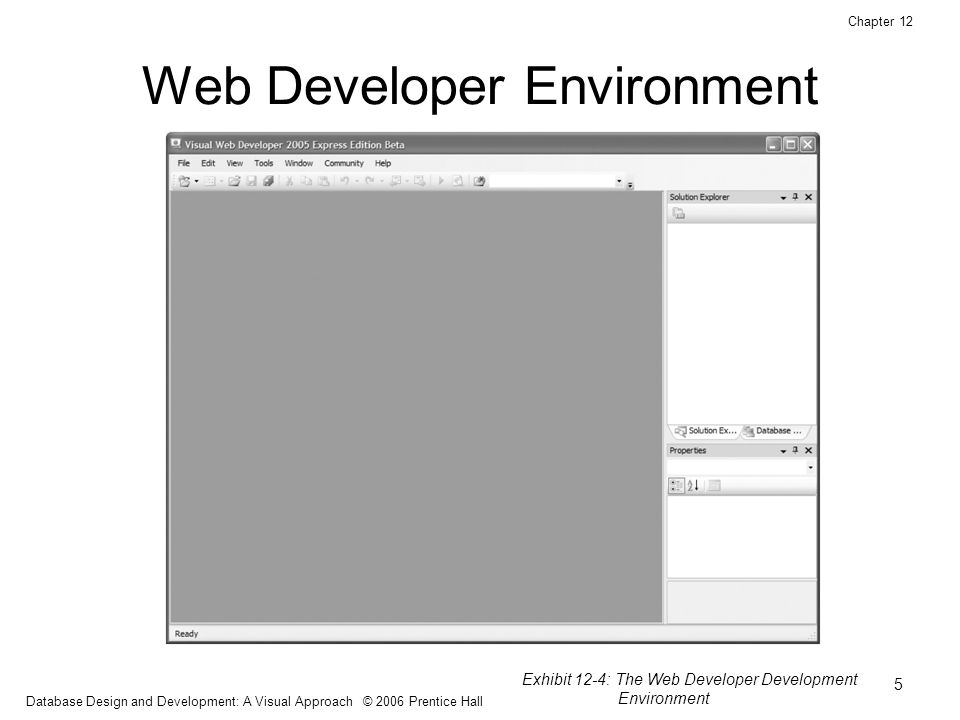Toggle Properties panel auto-hide pin
Image resolution: width=960 pixels, height=720 pixels.
click(x=795, y=451)
